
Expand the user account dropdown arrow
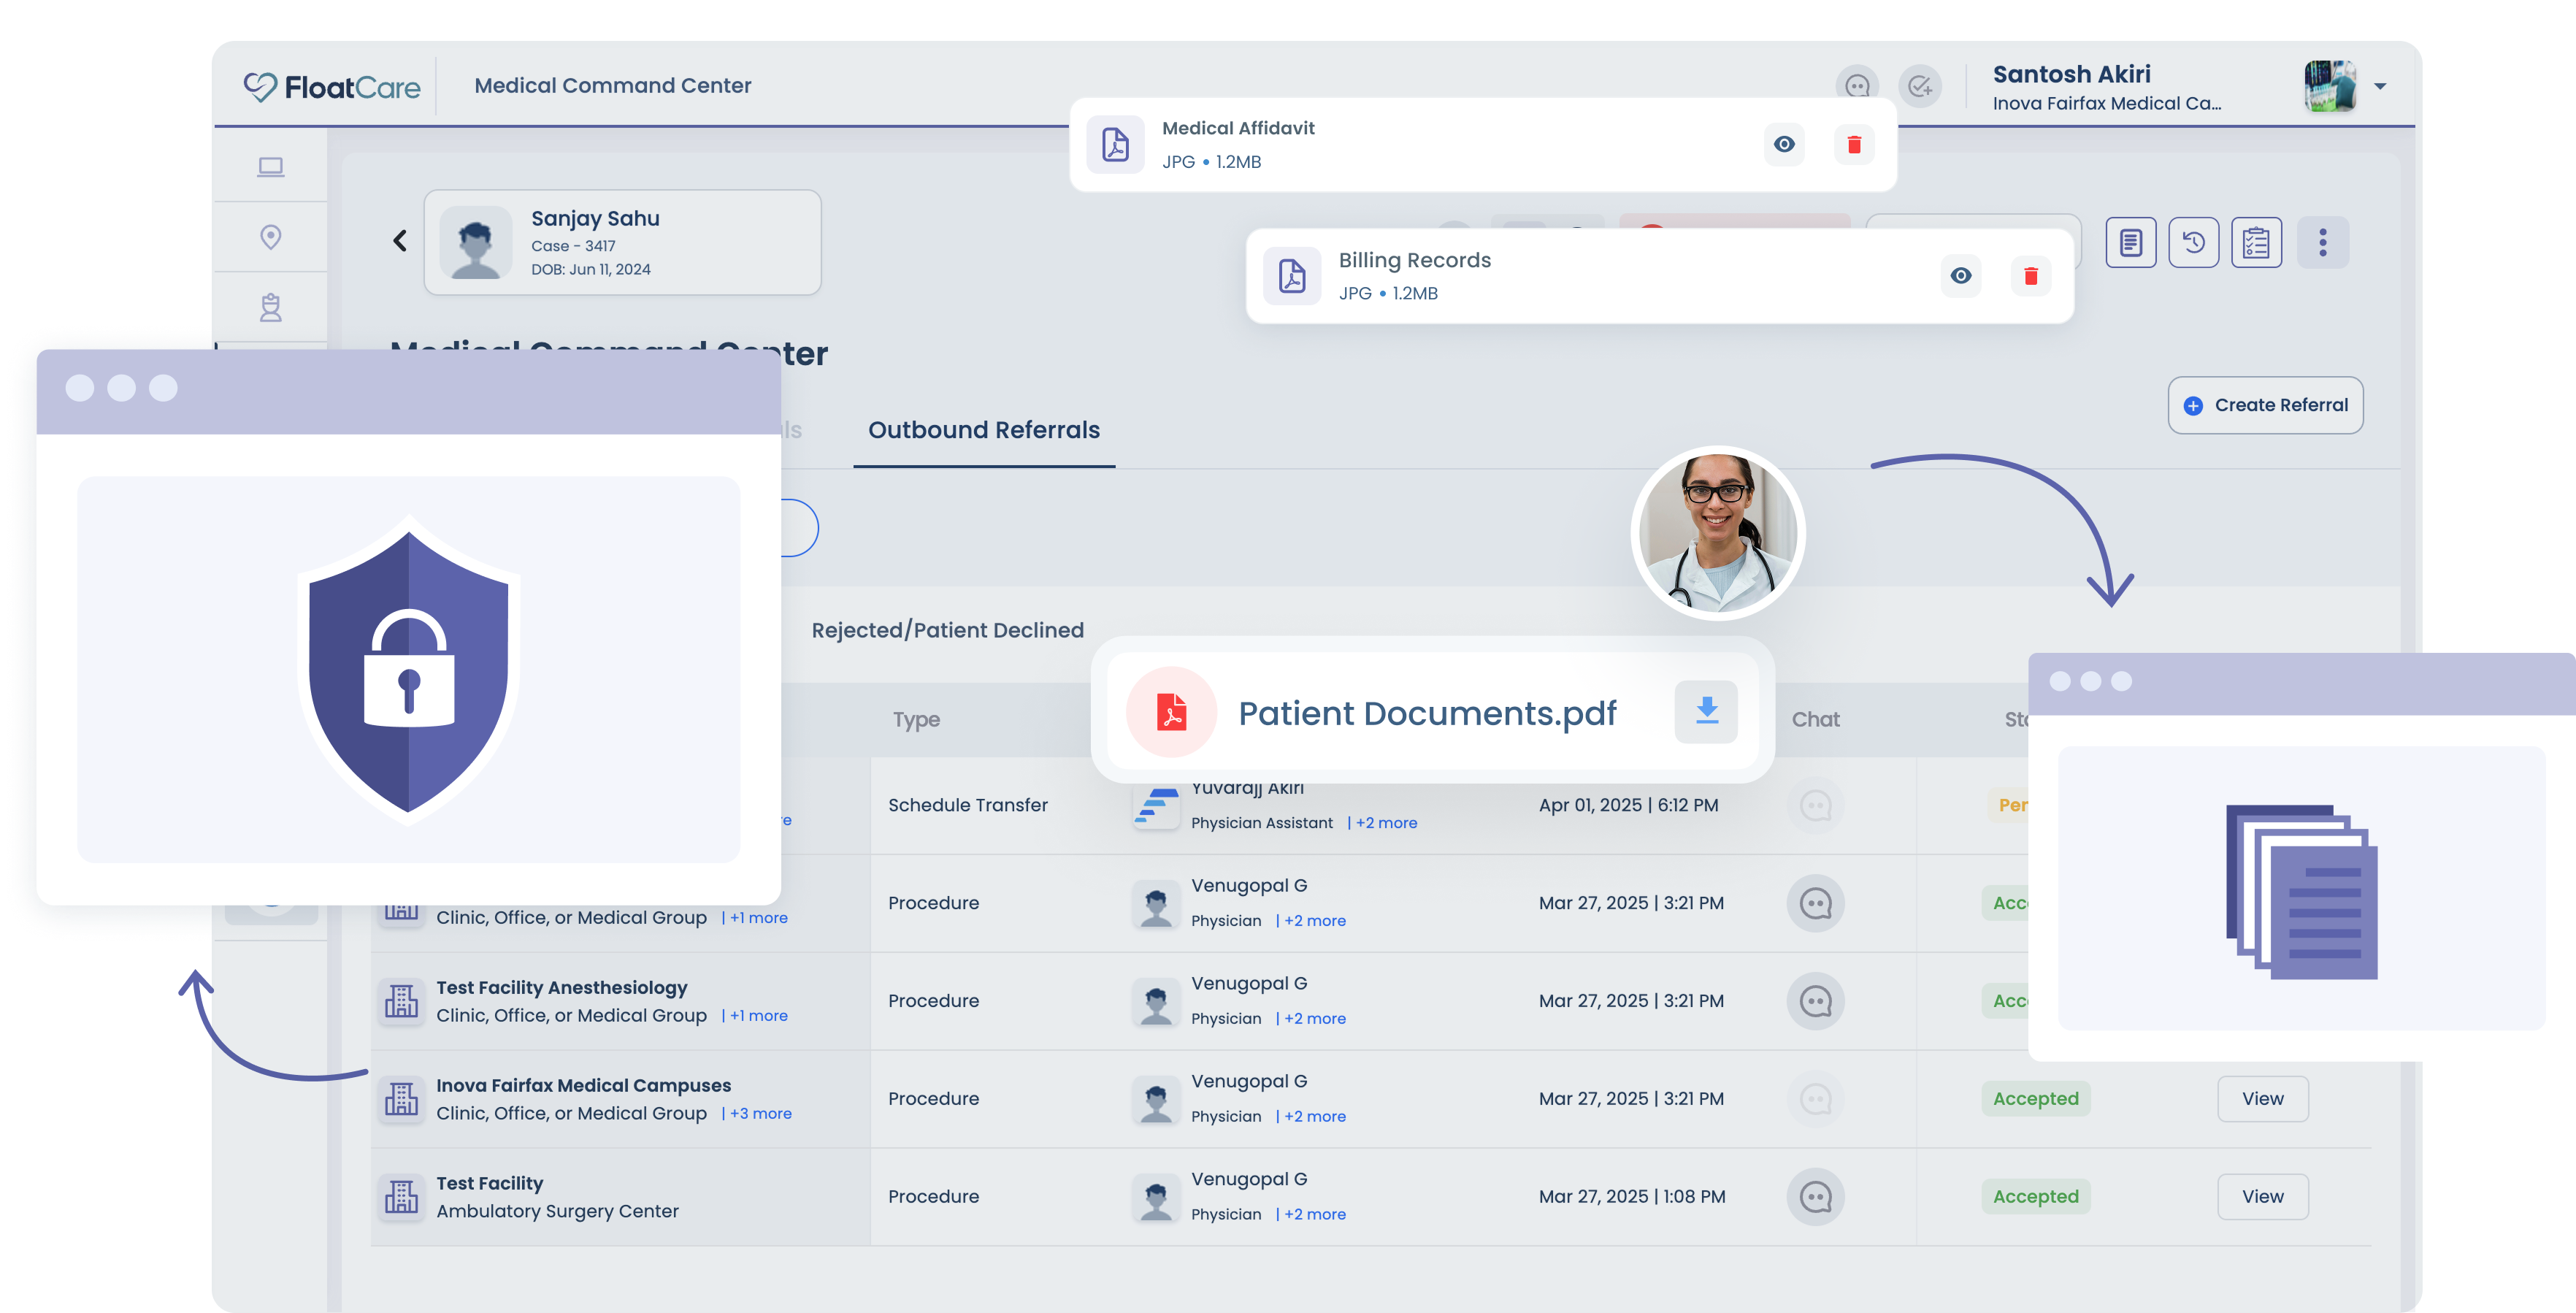2380,87
